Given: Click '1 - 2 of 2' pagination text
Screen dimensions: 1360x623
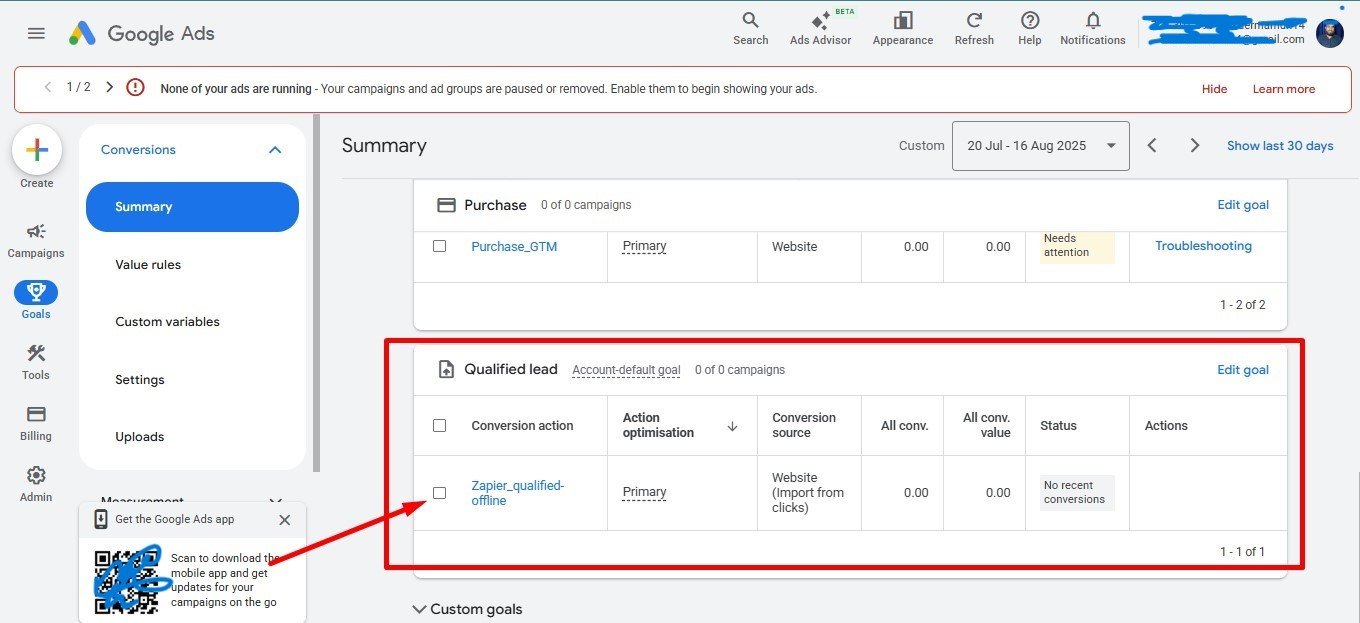Looking at the screenshot, I should point(1242,305).
